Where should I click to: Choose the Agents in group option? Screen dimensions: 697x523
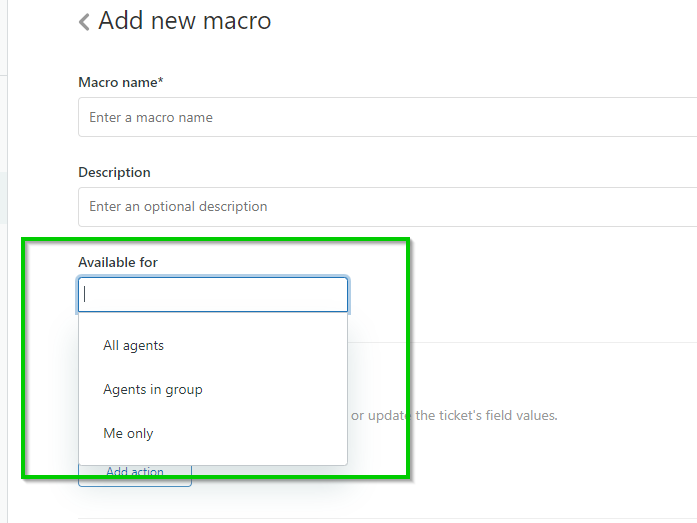click(x=153, y=390)
